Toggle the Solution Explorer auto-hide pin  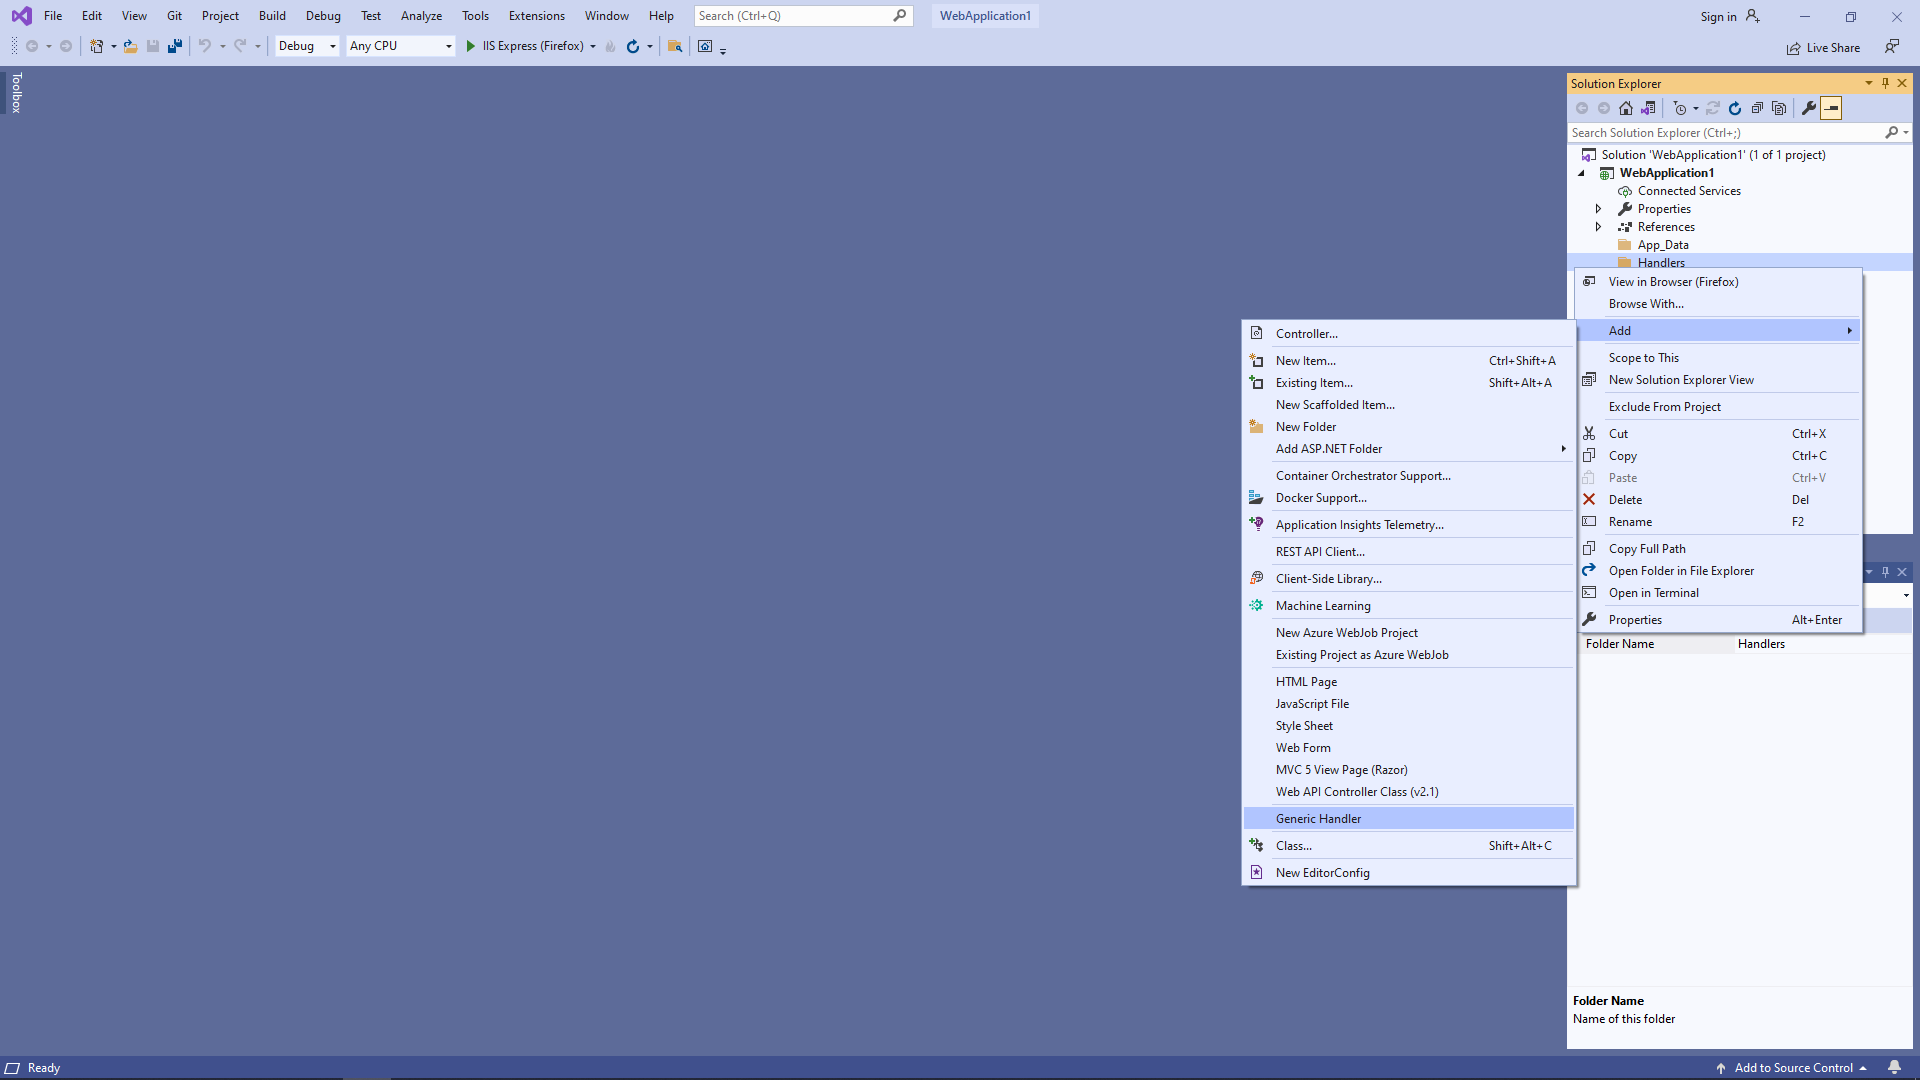(x=1885, y=83)
